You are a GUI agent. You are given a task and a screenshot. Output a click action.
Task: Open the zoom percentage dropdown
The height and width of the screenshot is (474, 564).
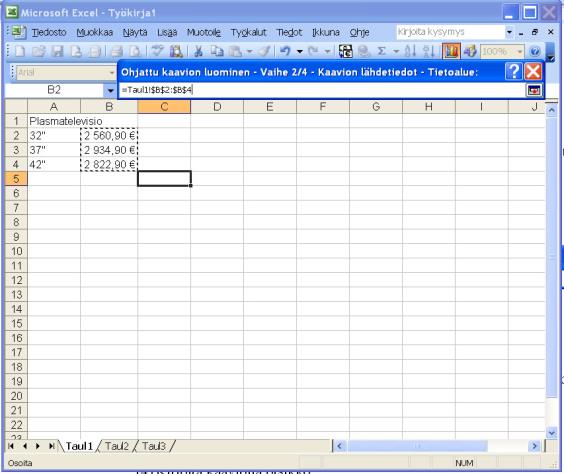(x=519, y=52)
